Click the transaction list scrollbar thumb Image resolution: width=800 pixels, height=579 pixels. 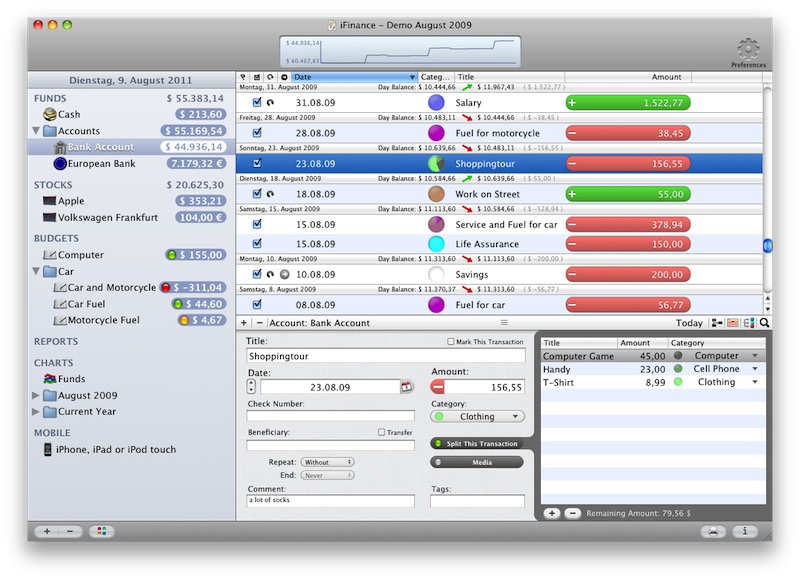click(x=767, y=246)
